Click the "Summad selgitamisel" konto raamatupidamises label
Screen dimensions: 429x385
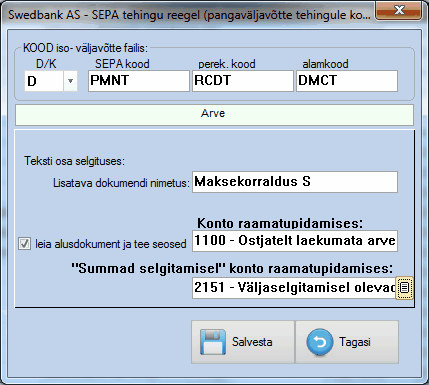point(232,268)
